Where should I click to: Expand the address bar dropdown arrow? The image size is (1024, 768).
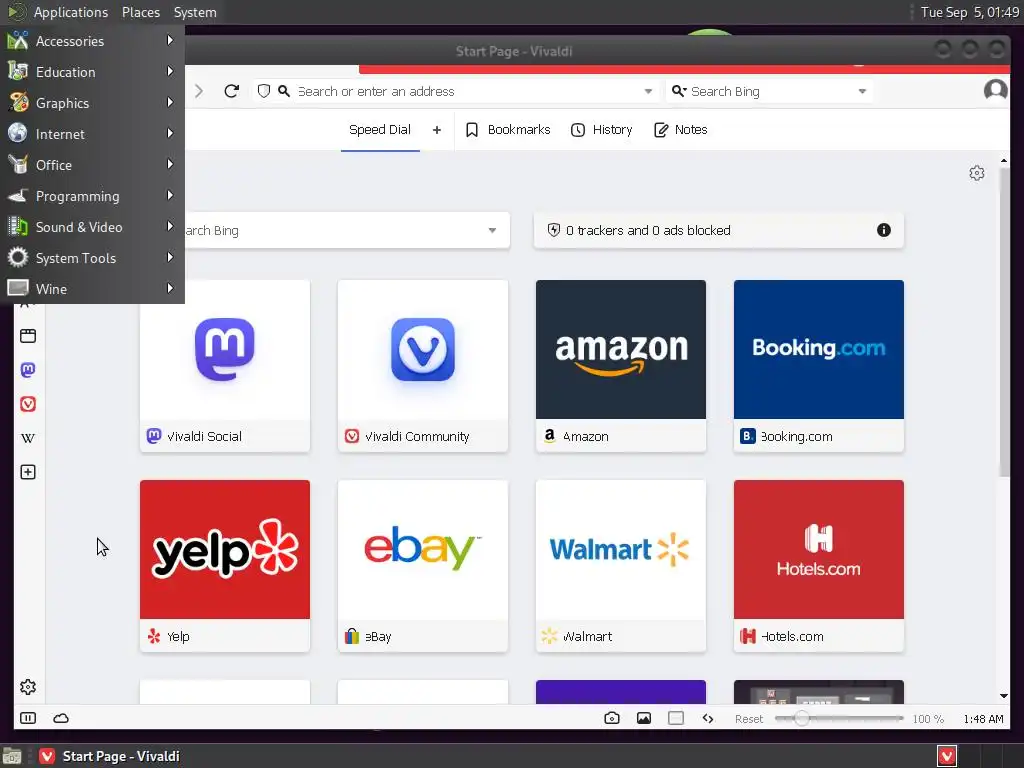pos(648,91)
